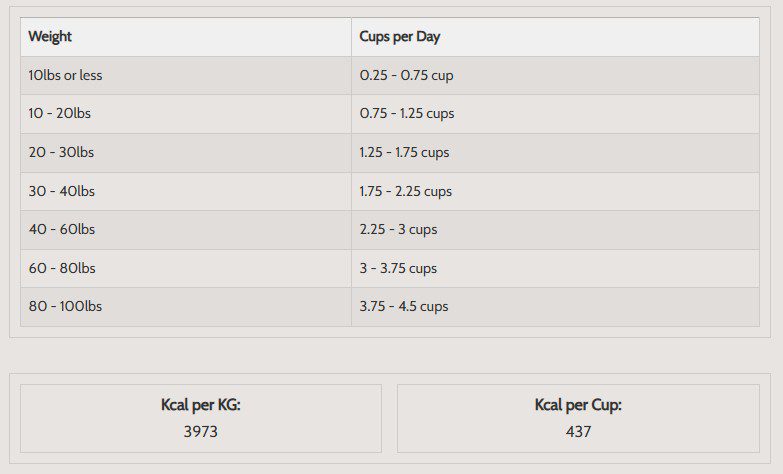Screen dimensions: 783x474
Task: Click the Kcal per KG label
Action: coord(201,405)
